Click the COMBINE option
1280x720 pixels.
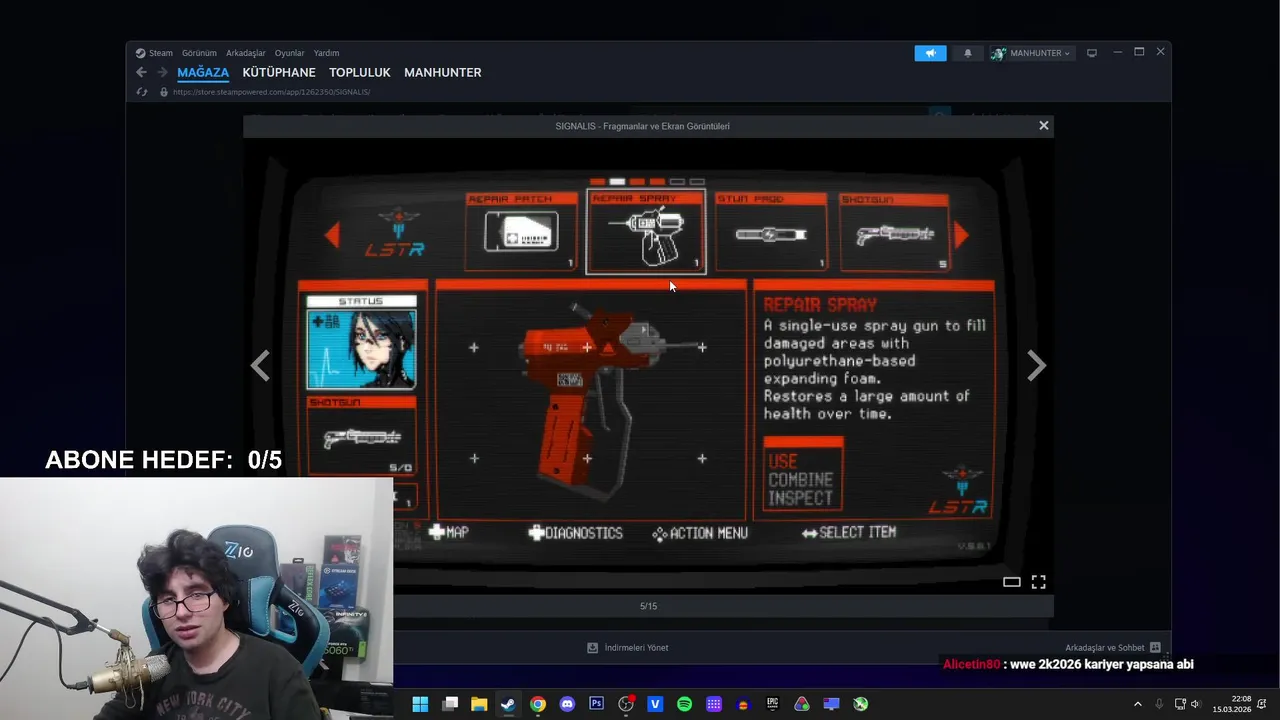pyautogui.click(x=800, y=479)
